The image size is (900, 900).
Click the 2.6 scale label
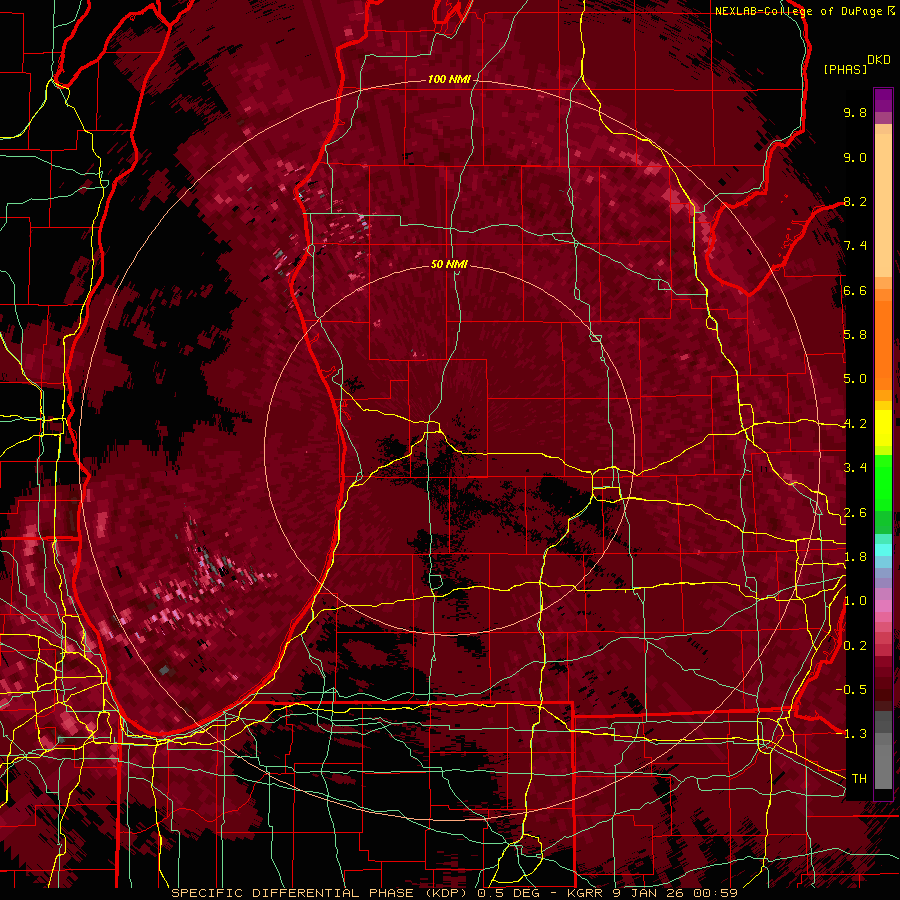855,513
